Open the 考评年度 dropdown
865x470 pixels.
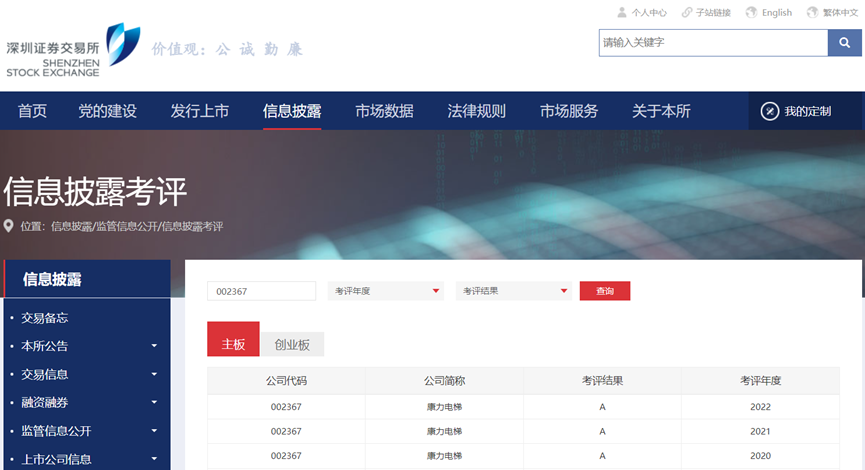(x=386, y=291)
